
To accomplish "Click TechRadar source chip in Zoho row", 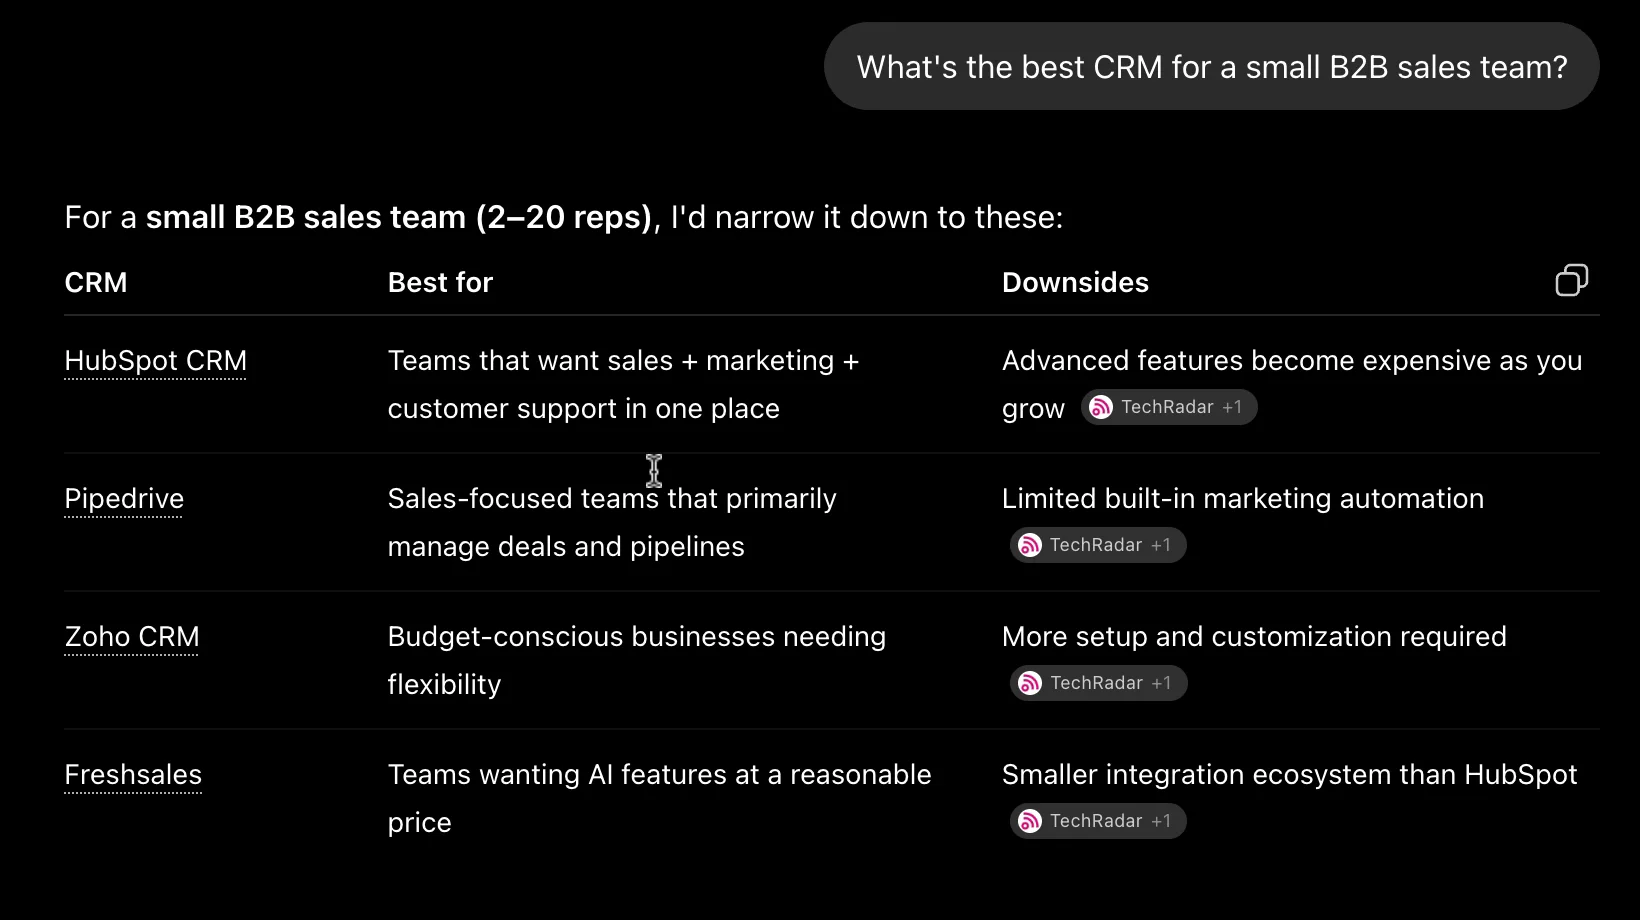I will pos(1098,683).
